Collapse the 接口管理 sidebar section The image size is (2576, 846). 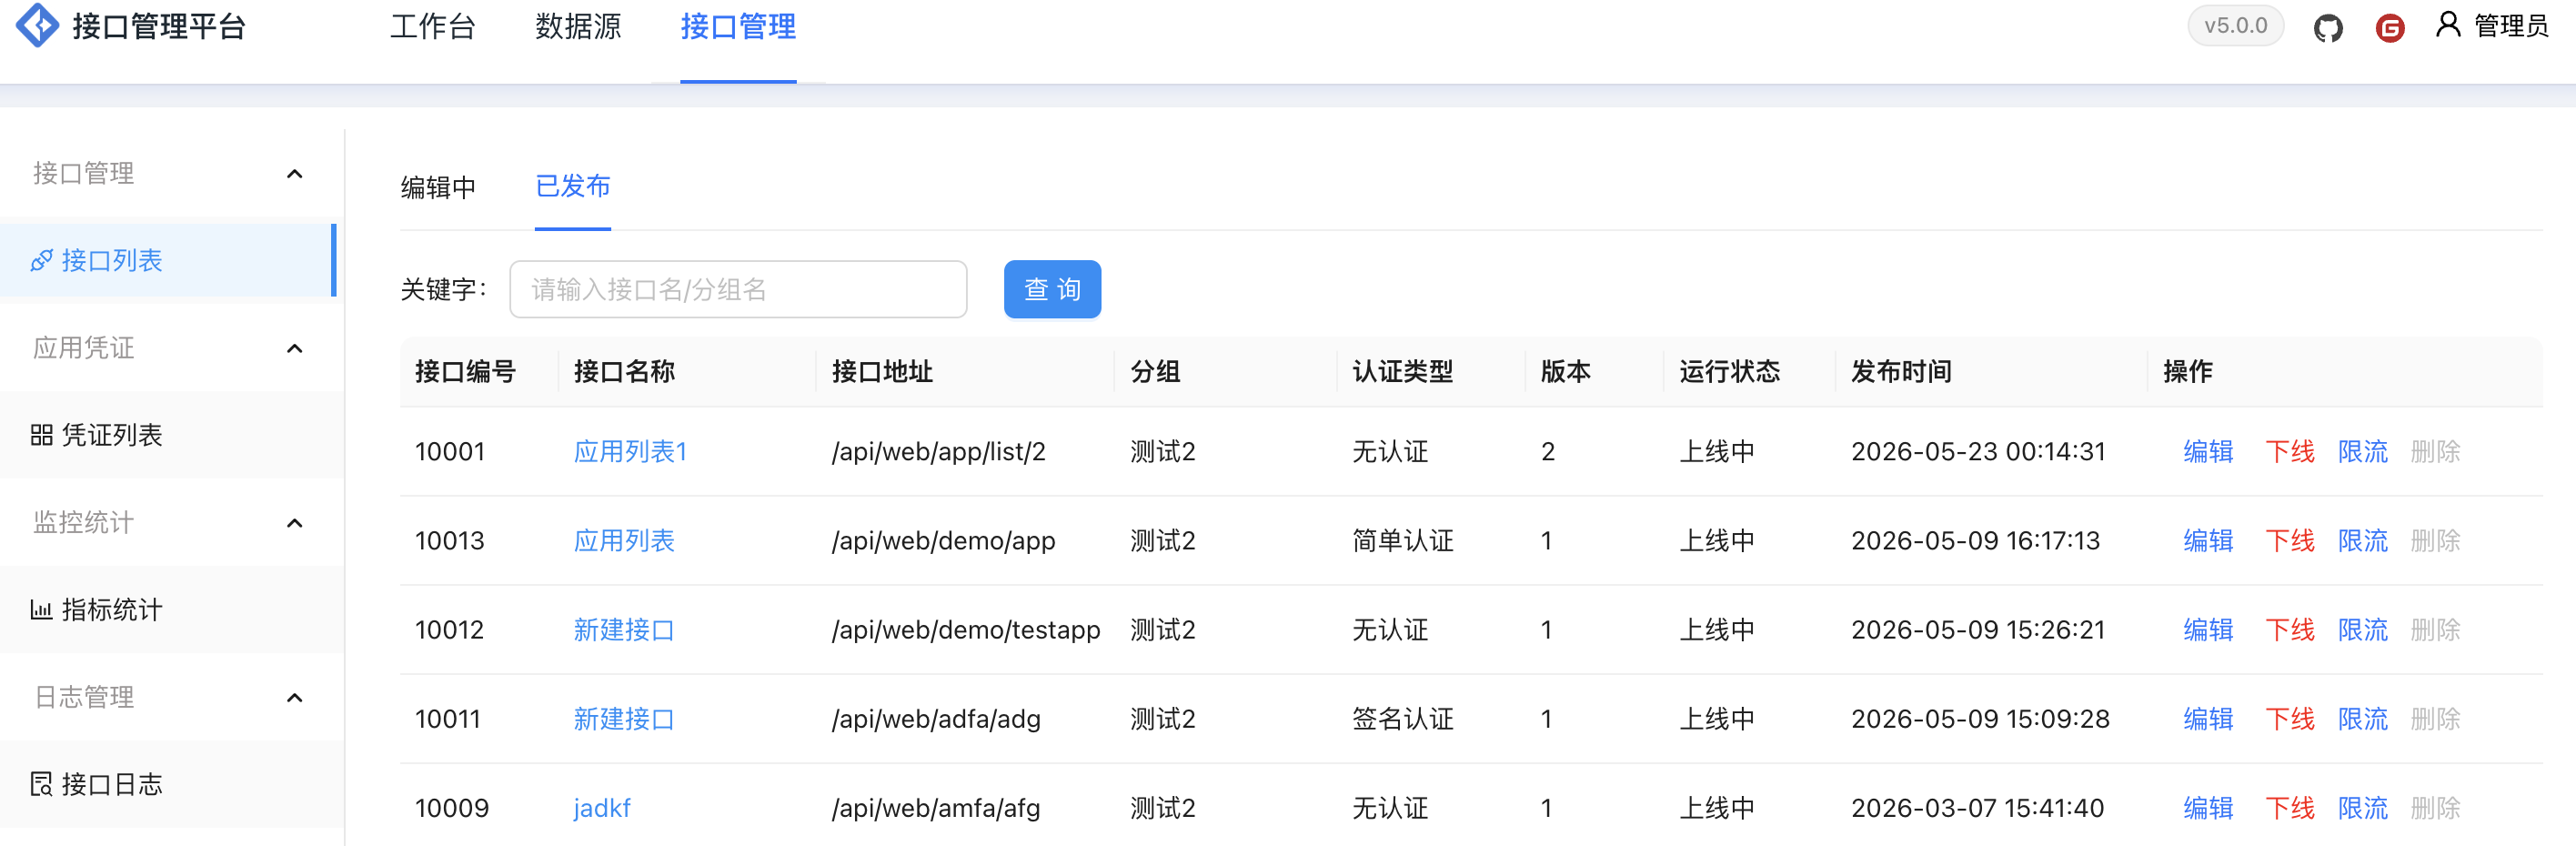click(294, 174)
